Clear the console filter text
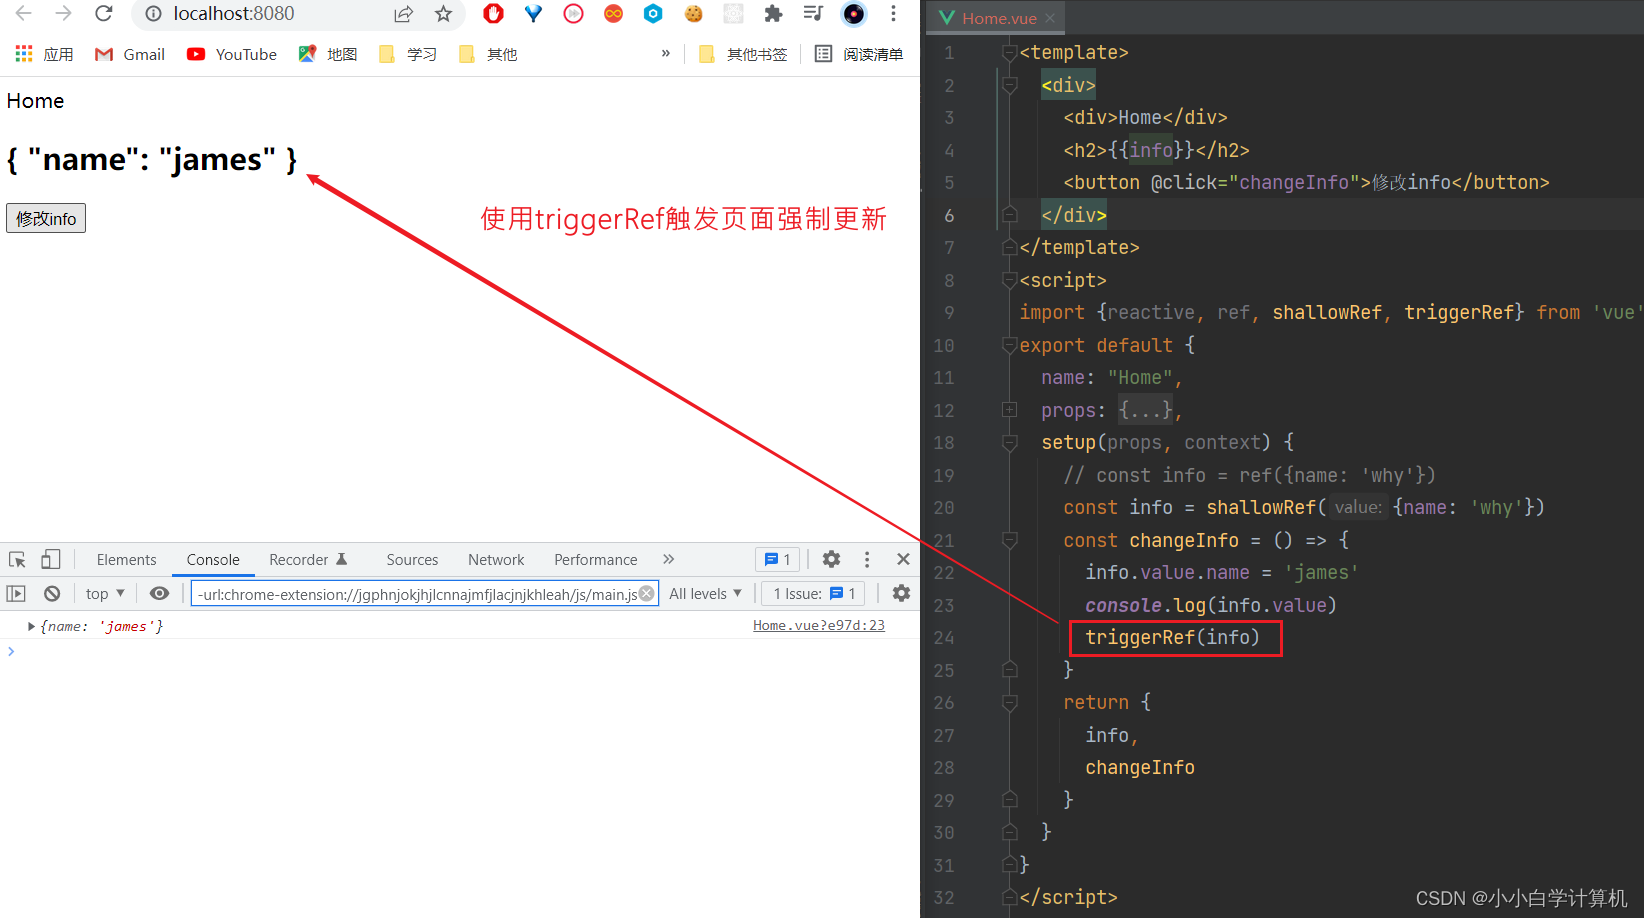The width and height of the screenshot is (1644, 918). coord(647,593)
